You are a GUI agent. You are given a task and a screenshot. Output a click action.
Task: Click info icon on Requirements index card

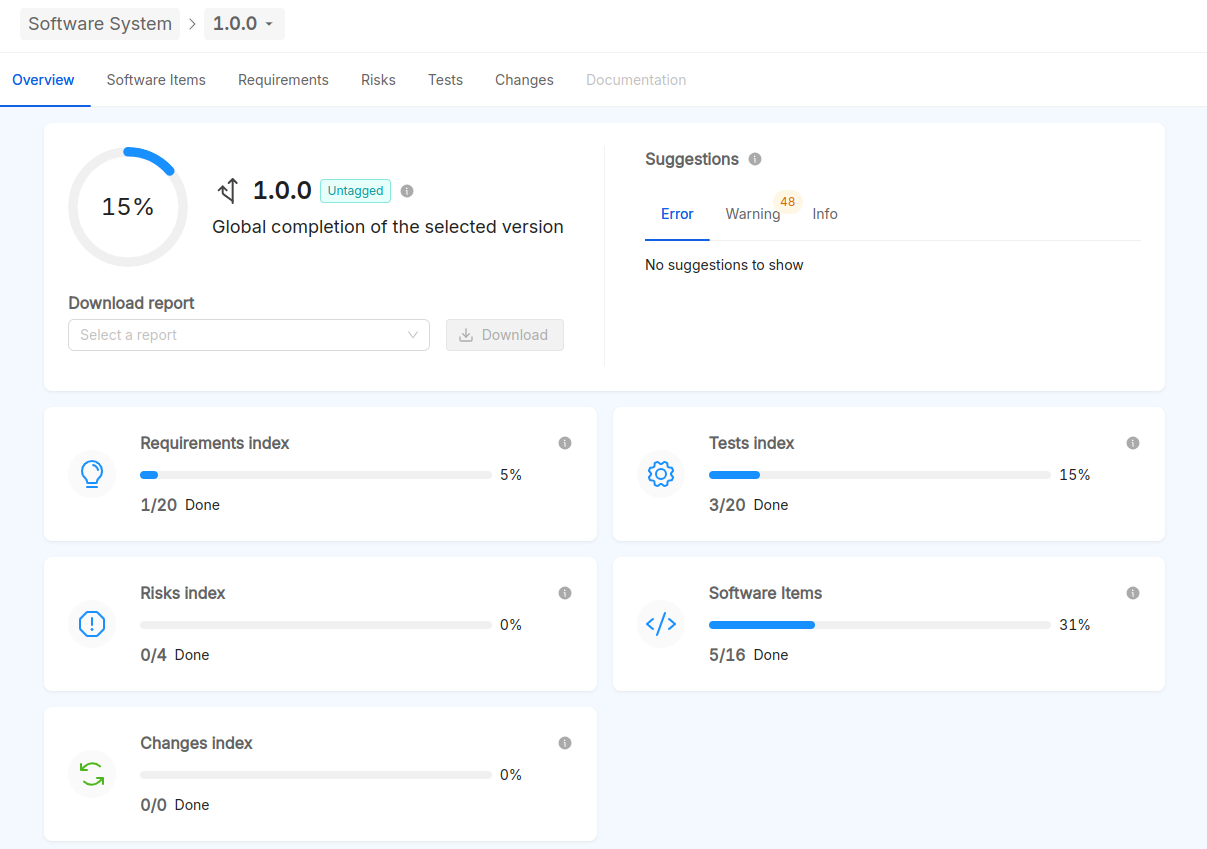coord(565,443)
